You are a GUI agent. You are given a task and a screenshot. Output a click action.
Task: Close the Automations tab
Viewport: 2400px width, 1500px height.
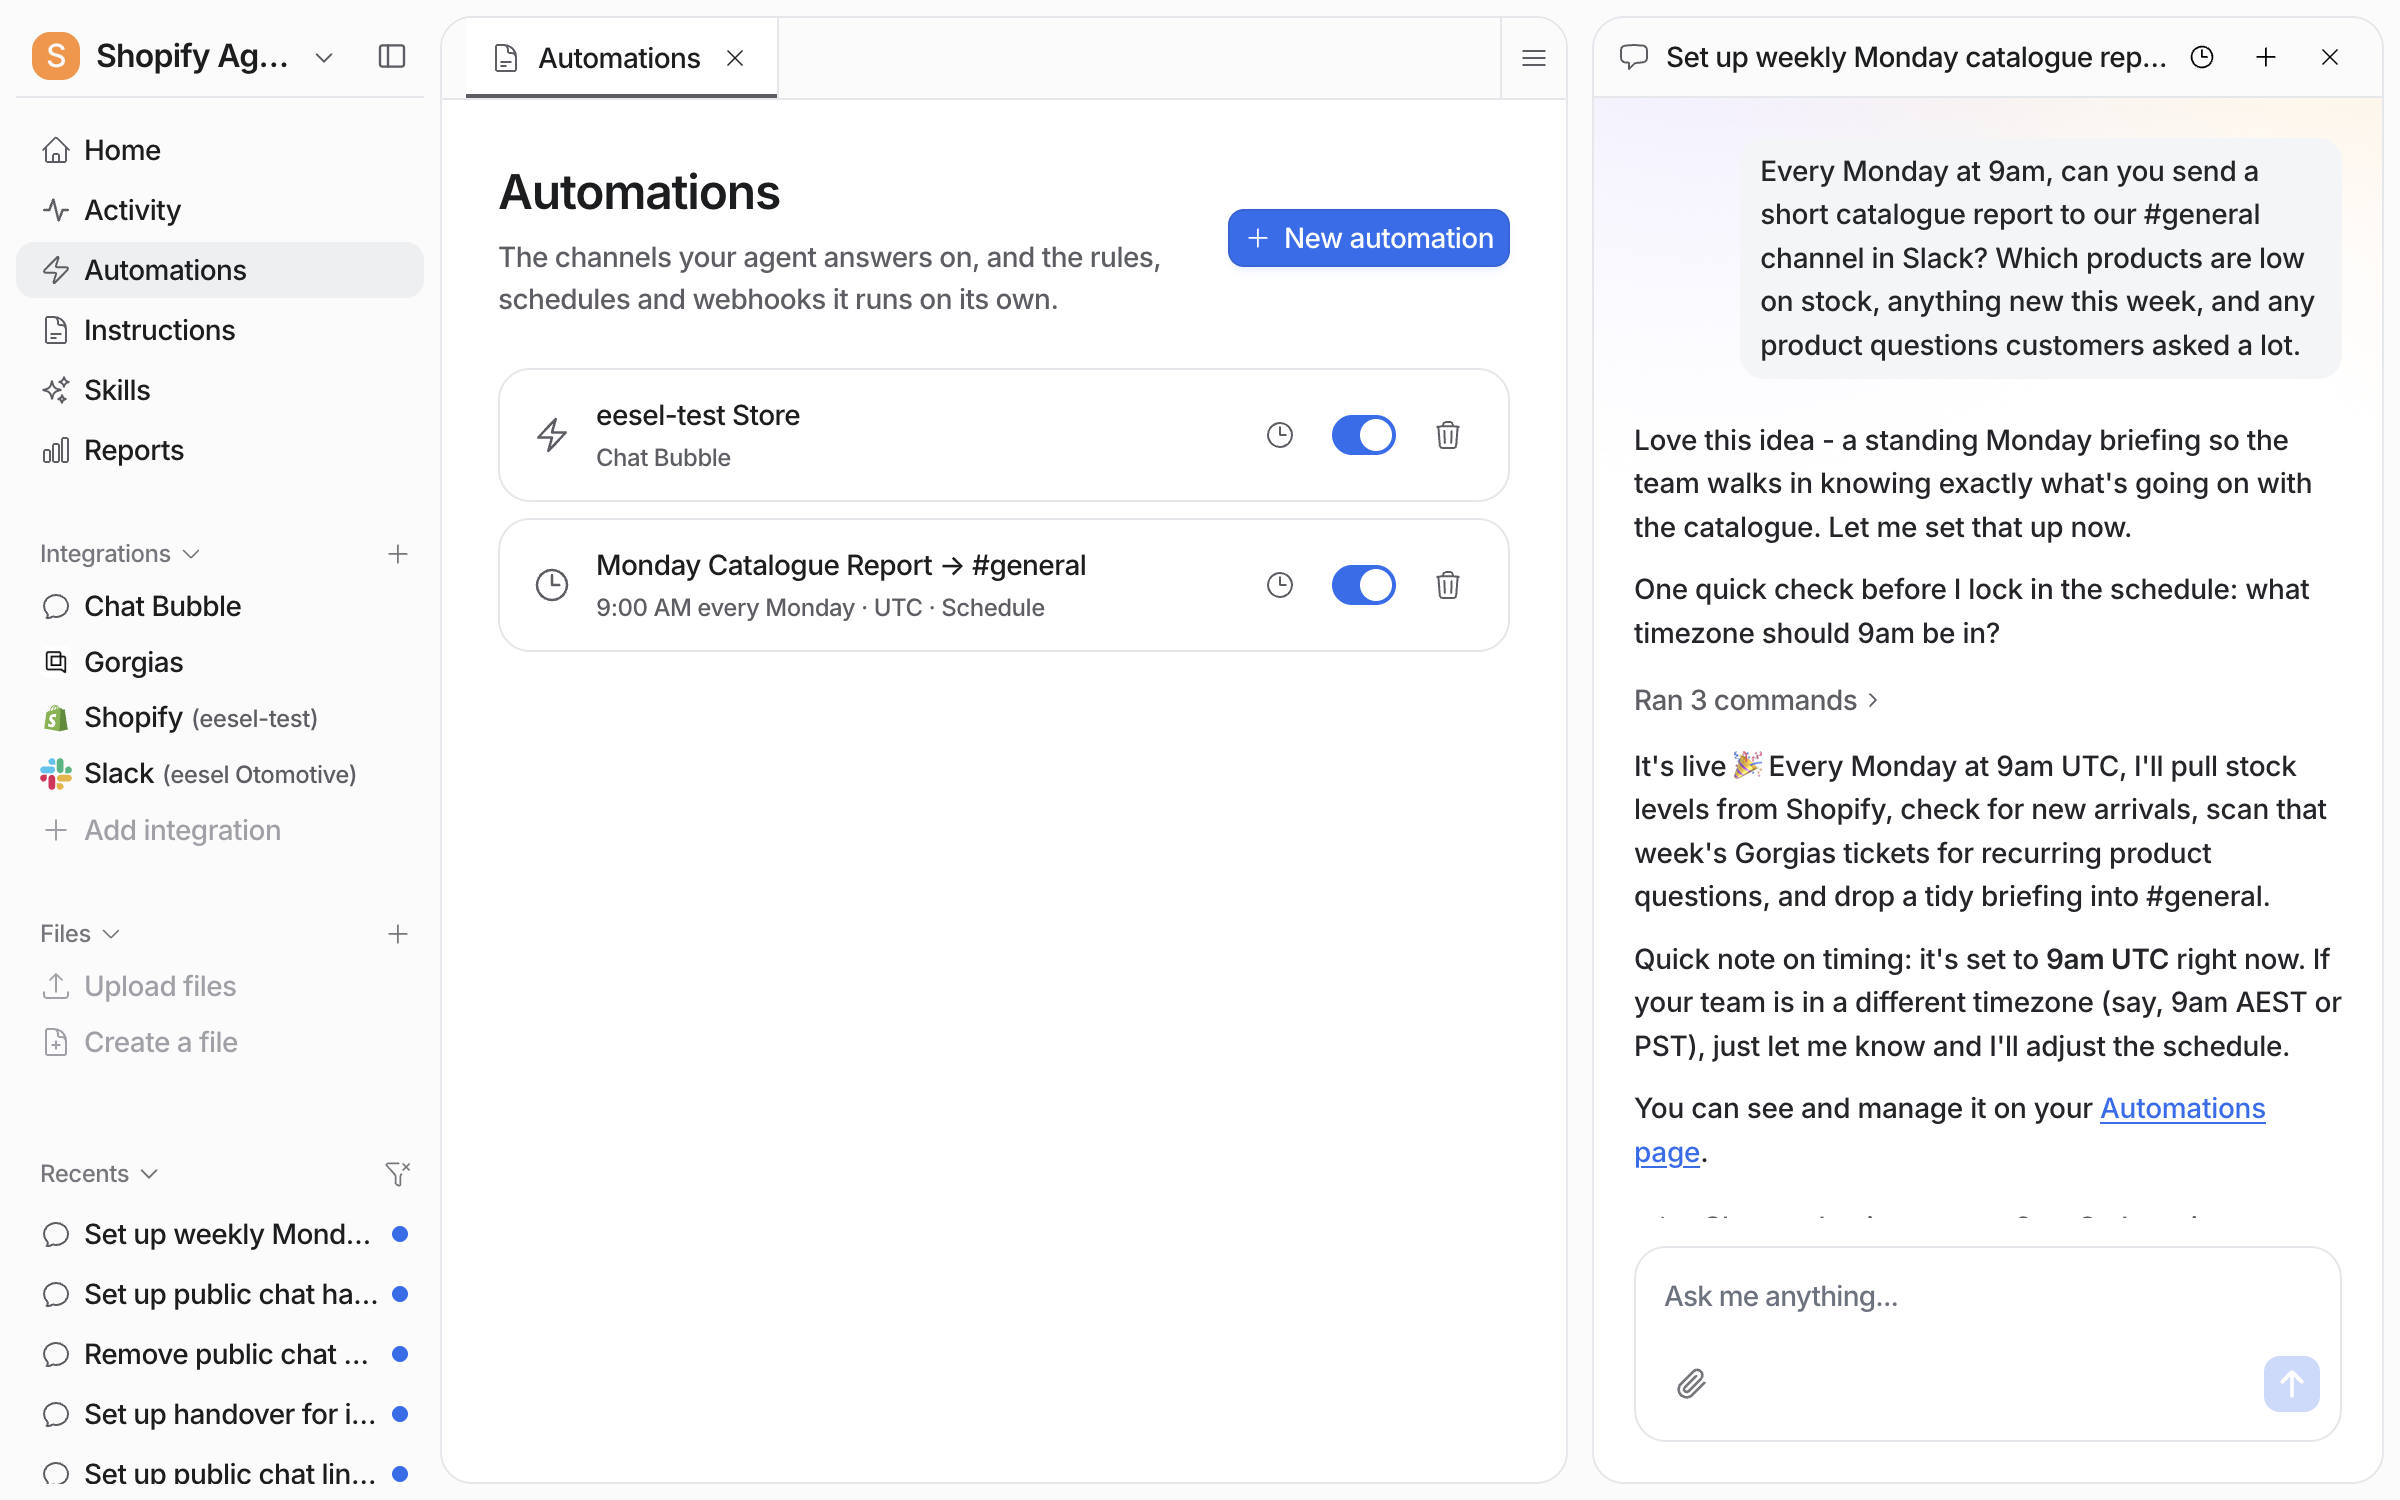pos(735,58)
